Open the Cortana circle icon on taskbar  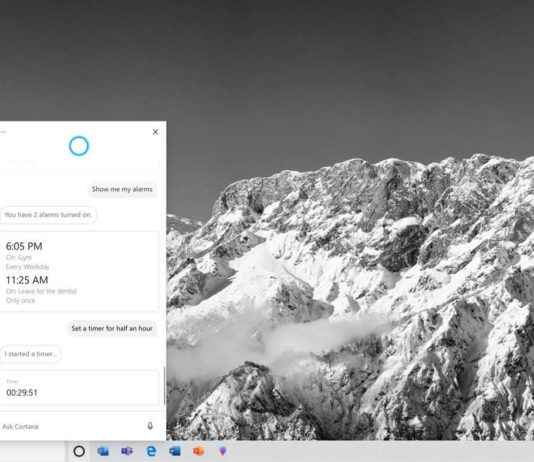tap(79, 451)
